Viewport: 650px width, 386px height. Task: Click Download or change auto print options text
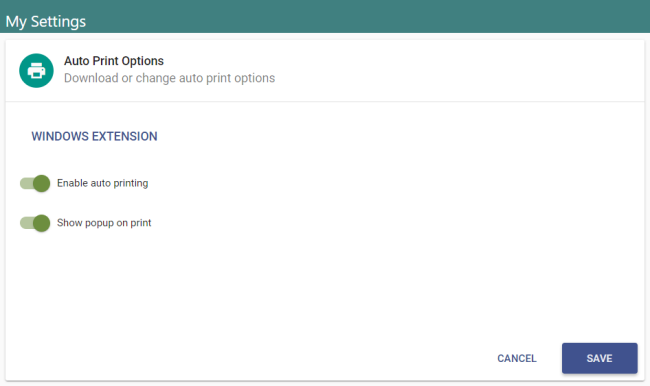[169, 78]
